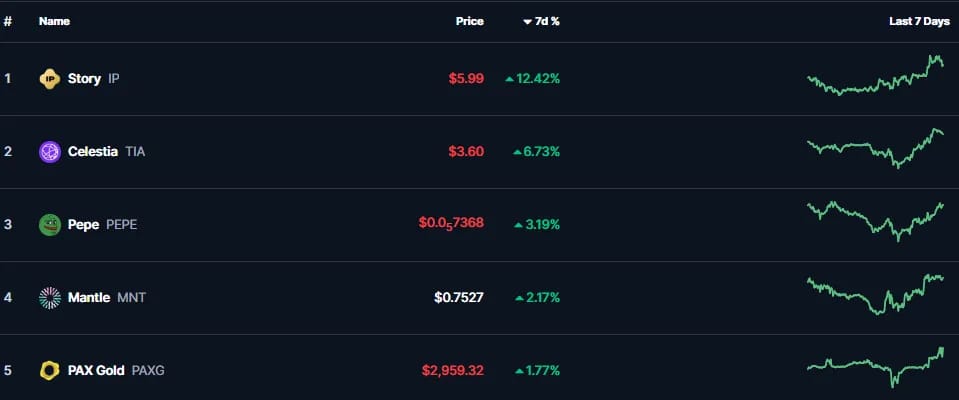
Task: Click the Celestia purple logo icon
Action: [50, 152]
